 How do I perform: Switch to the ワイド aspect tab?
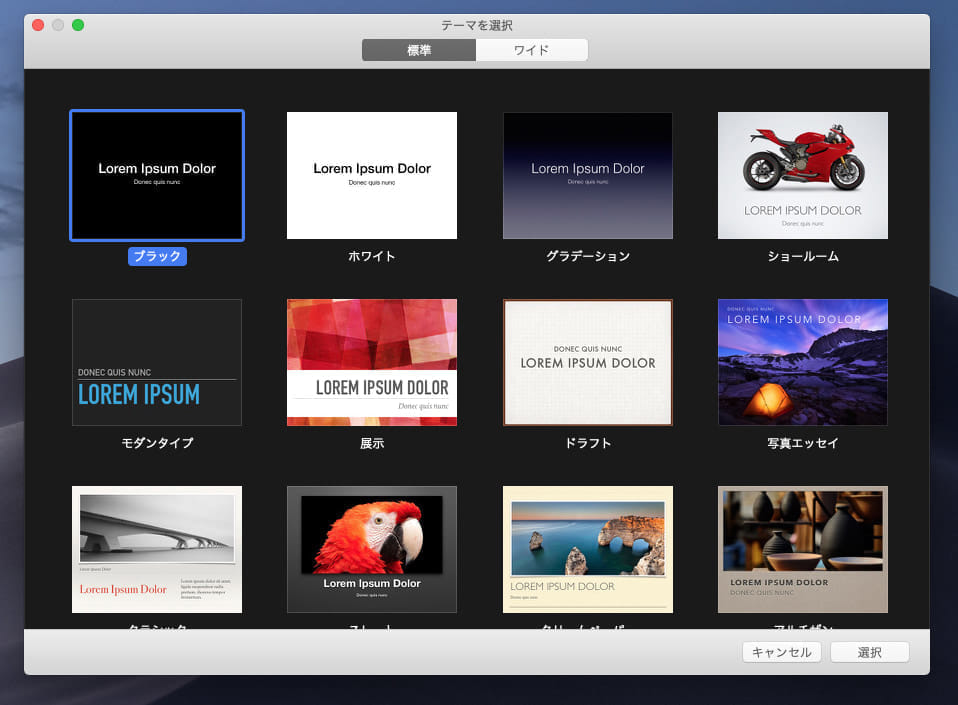[531, 50]
